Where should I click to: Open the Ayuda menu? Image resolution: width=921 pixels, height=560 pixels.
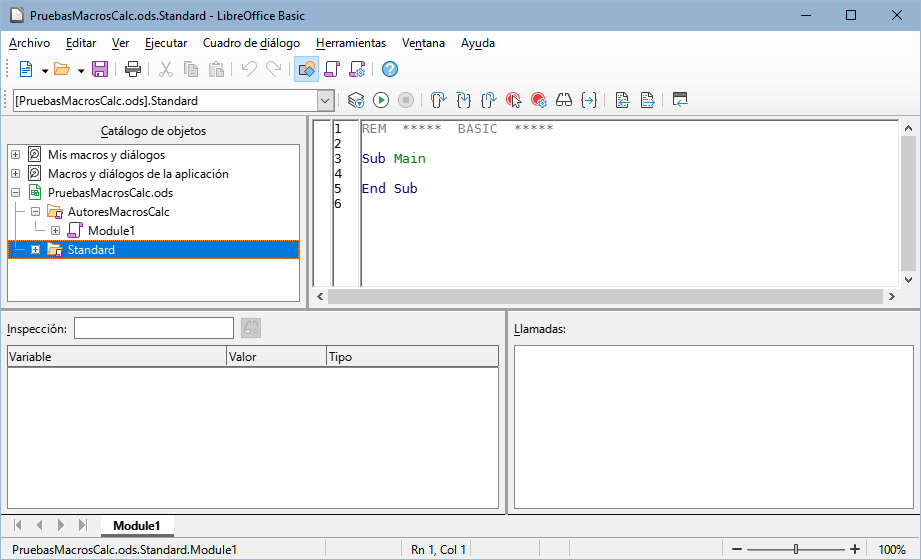478,43
